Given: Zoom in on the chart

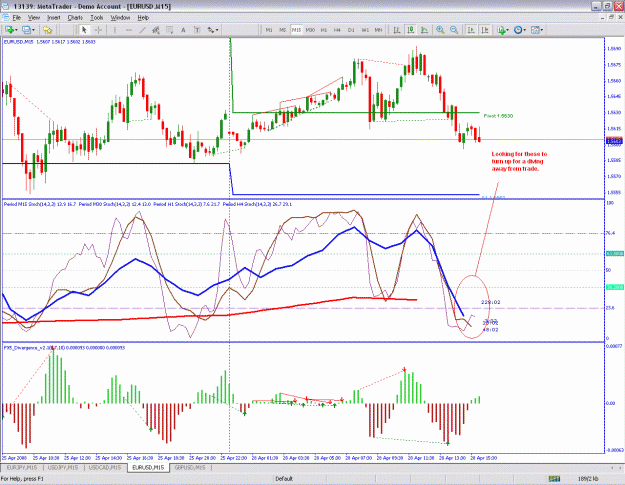Looking at the screenshot, I should (x=440, y=30).
